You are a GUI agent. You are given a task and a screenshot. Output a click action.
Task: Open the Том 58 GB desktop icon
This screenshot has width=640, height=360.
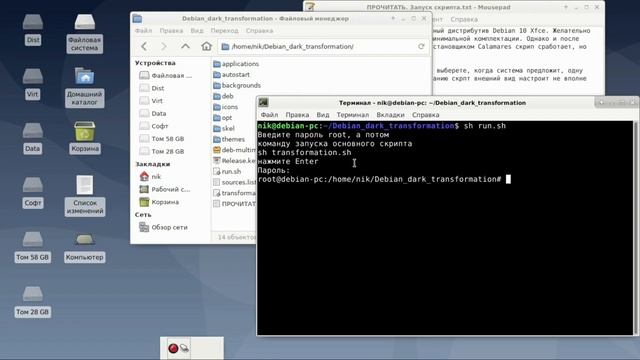coord(33,247)
